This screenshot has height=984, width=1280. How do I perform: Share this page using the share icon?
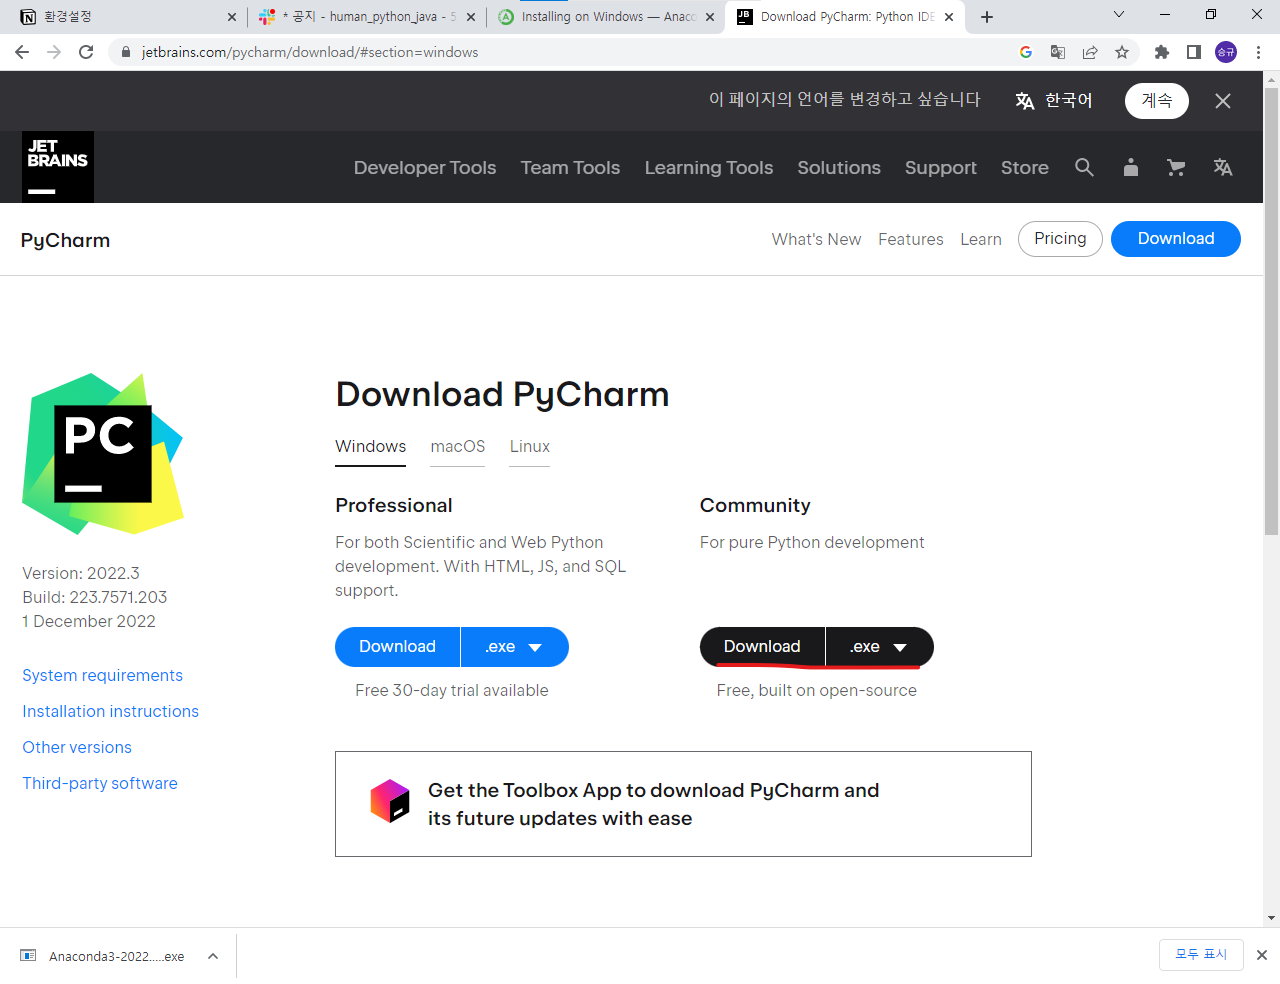point(1090,52)
